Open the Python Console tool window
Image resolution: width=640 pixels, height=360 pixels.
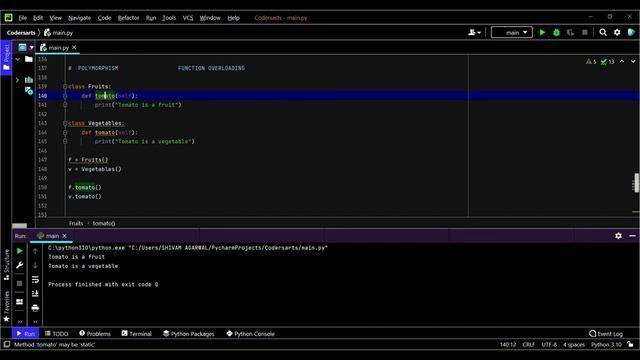click(250, 333)
